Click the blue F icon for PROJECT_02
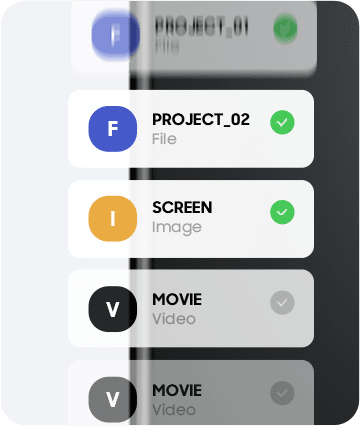Image resolution: width=360 pixels, height=426 pixels. (113, 129)
